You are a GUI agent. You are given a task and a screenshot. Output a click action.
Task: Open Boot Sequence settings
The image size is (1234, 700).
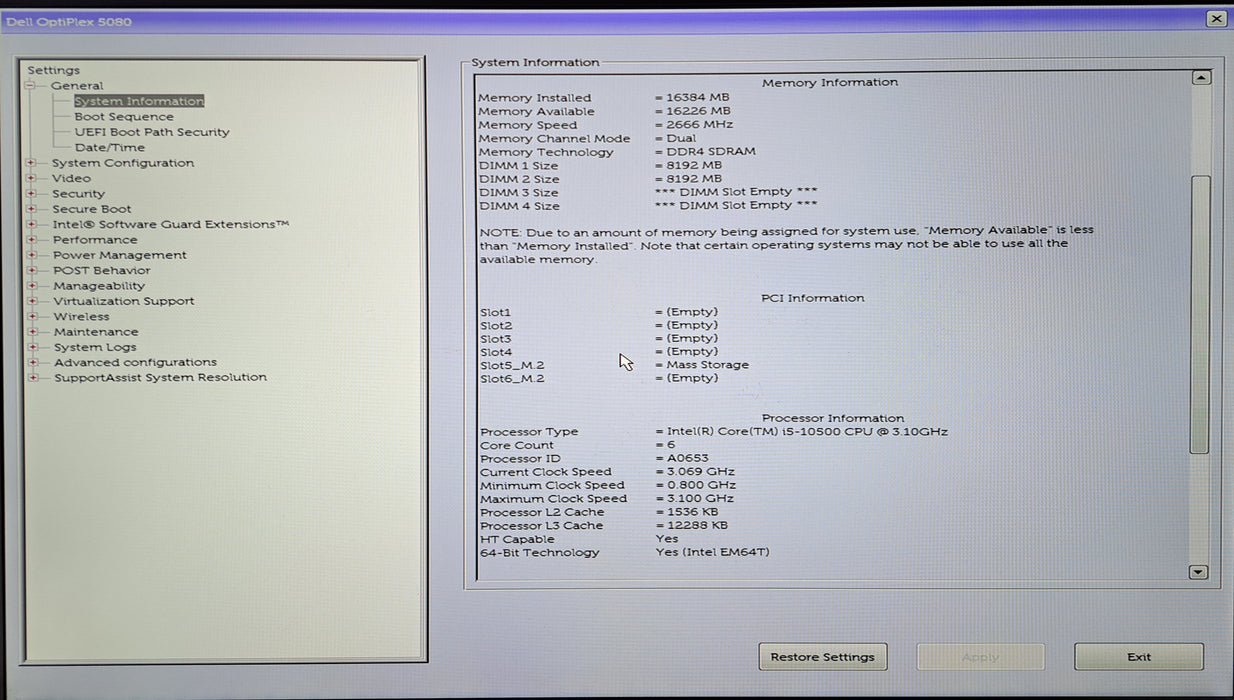click(124, 117)
